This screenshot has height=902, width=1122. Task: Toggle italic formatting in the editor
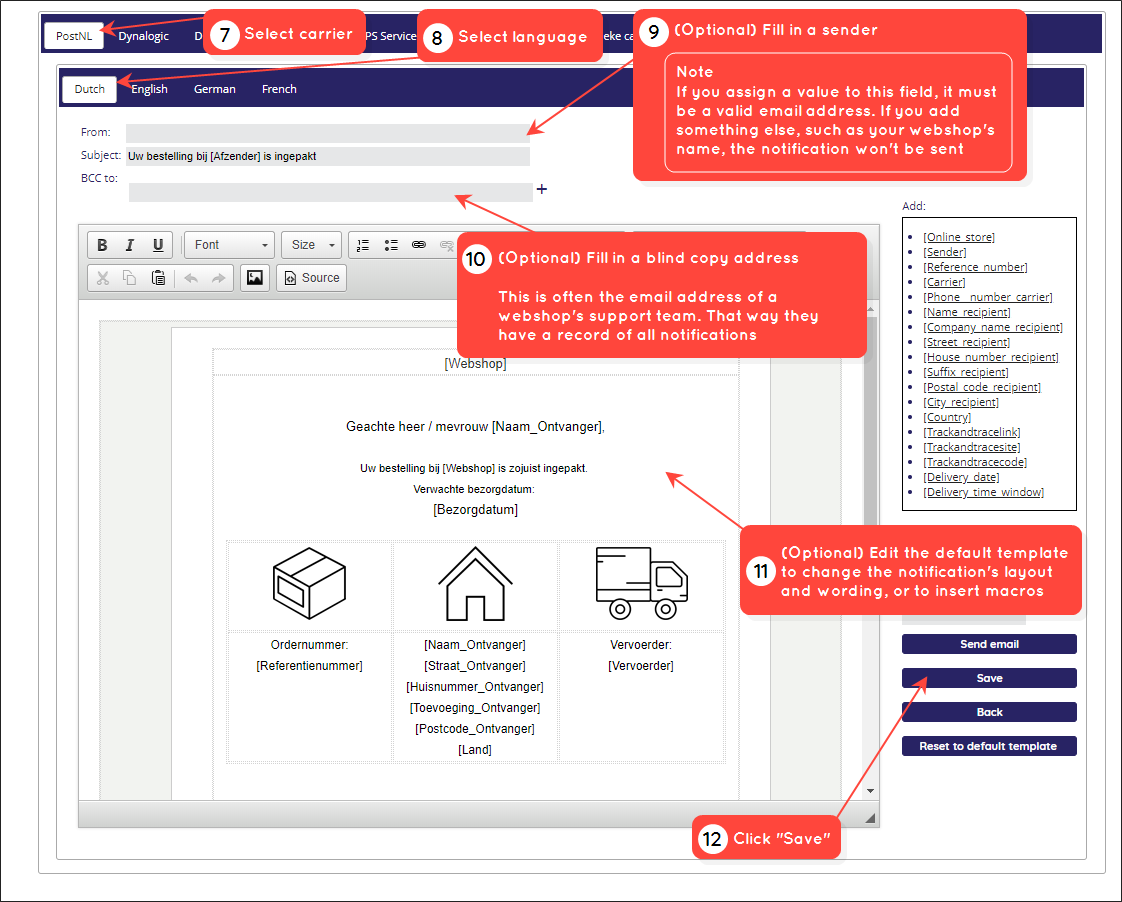130,245
